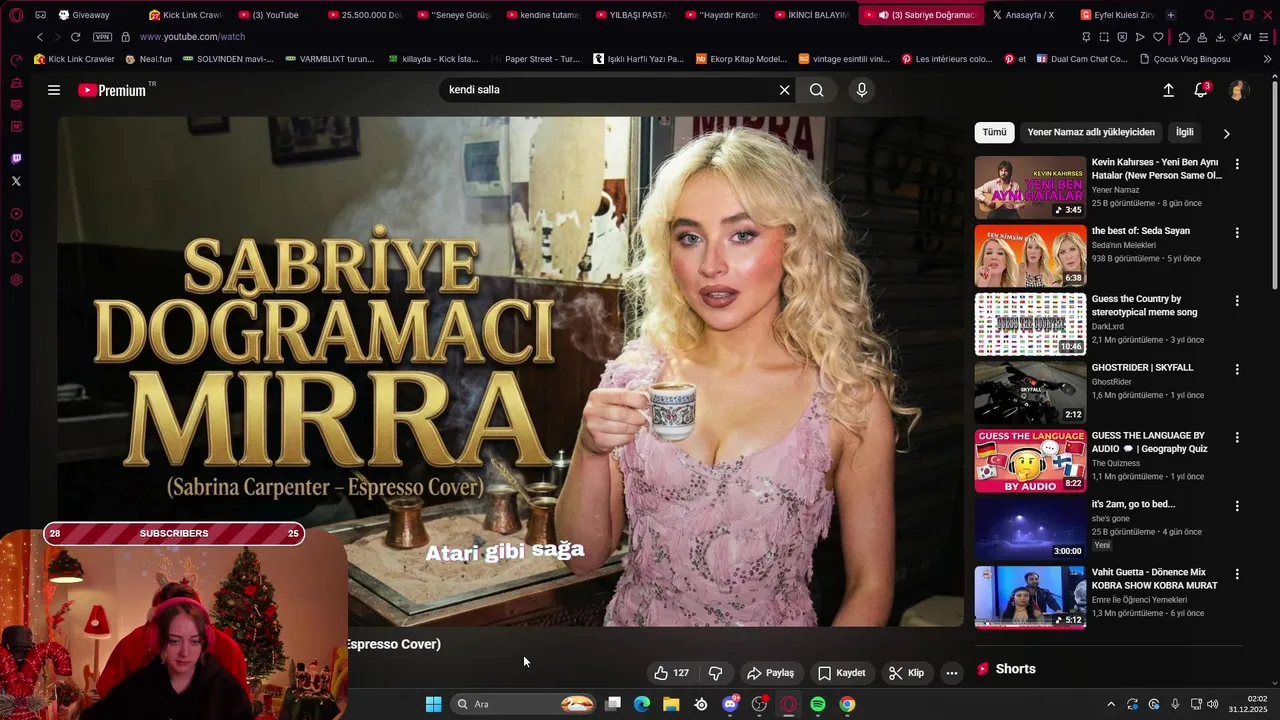The image size is (1280, 720).
Task: Open the Twitch icon in Opera sidebar
Action: click(x=16, y=159)
